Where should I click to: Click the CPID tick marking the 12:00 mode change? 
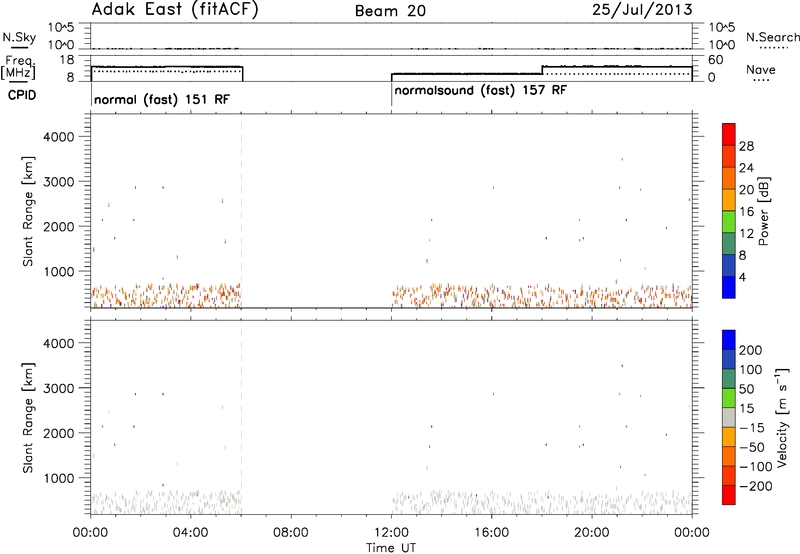[x=391, y=94]
